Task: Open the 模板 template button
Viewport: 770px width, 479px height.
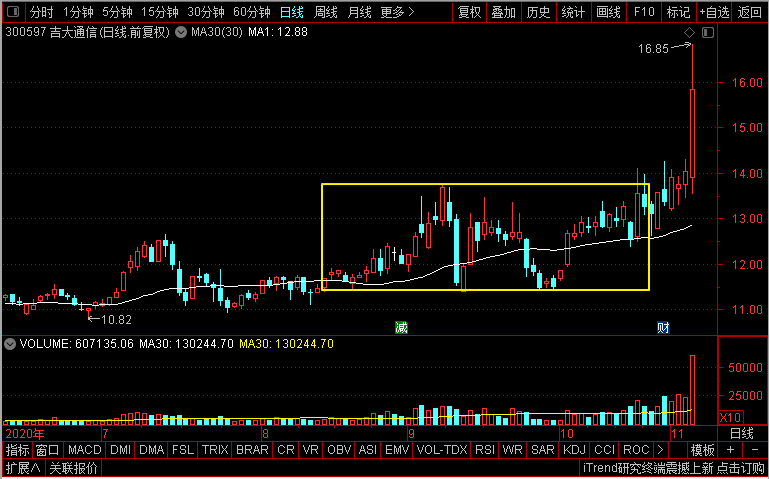Action: click(703, 450)
